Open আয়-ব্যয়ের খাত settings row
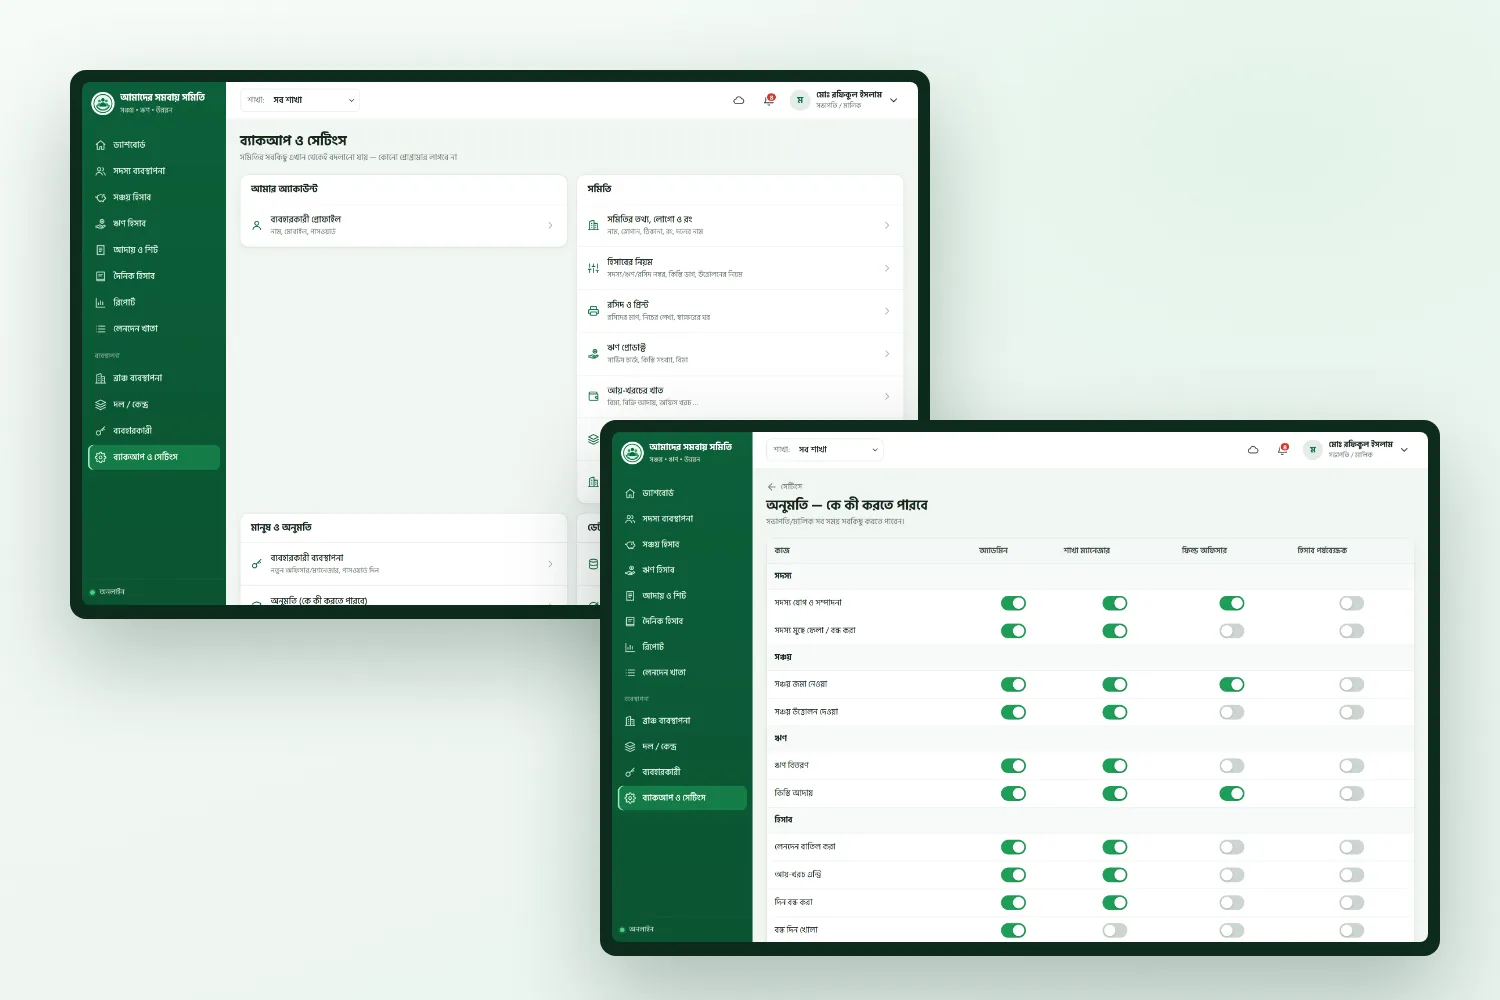The width and height of the screenshot is (1500, 1000). tap(740, 397)
